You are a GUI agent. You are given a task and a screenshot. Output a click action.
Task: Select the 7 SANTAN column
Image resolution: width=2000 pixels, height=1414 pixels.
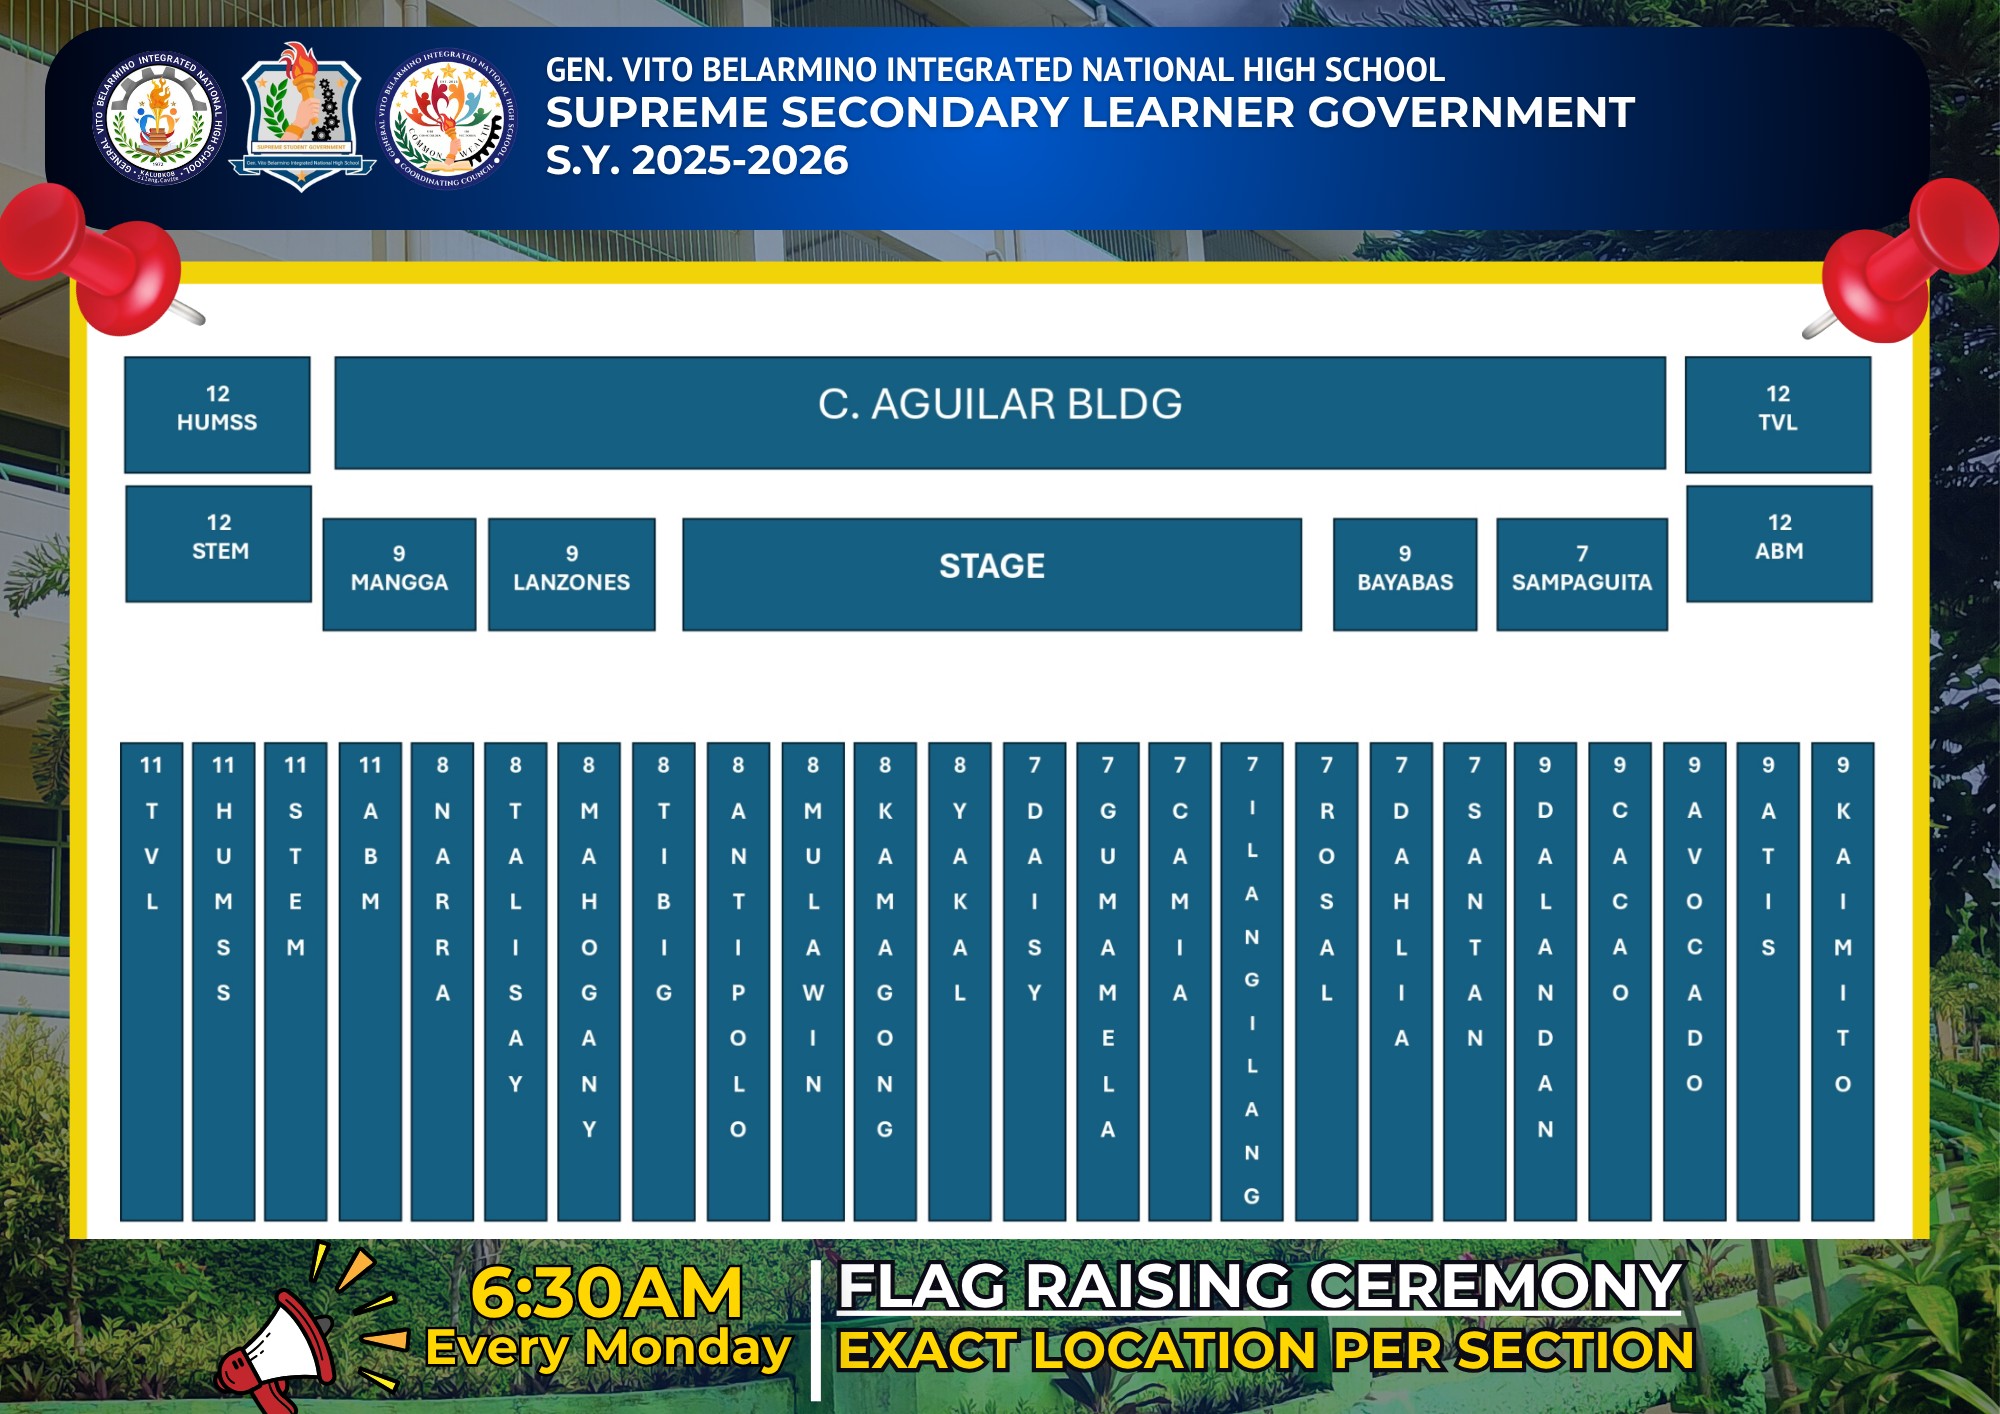tap(1475, 981)
